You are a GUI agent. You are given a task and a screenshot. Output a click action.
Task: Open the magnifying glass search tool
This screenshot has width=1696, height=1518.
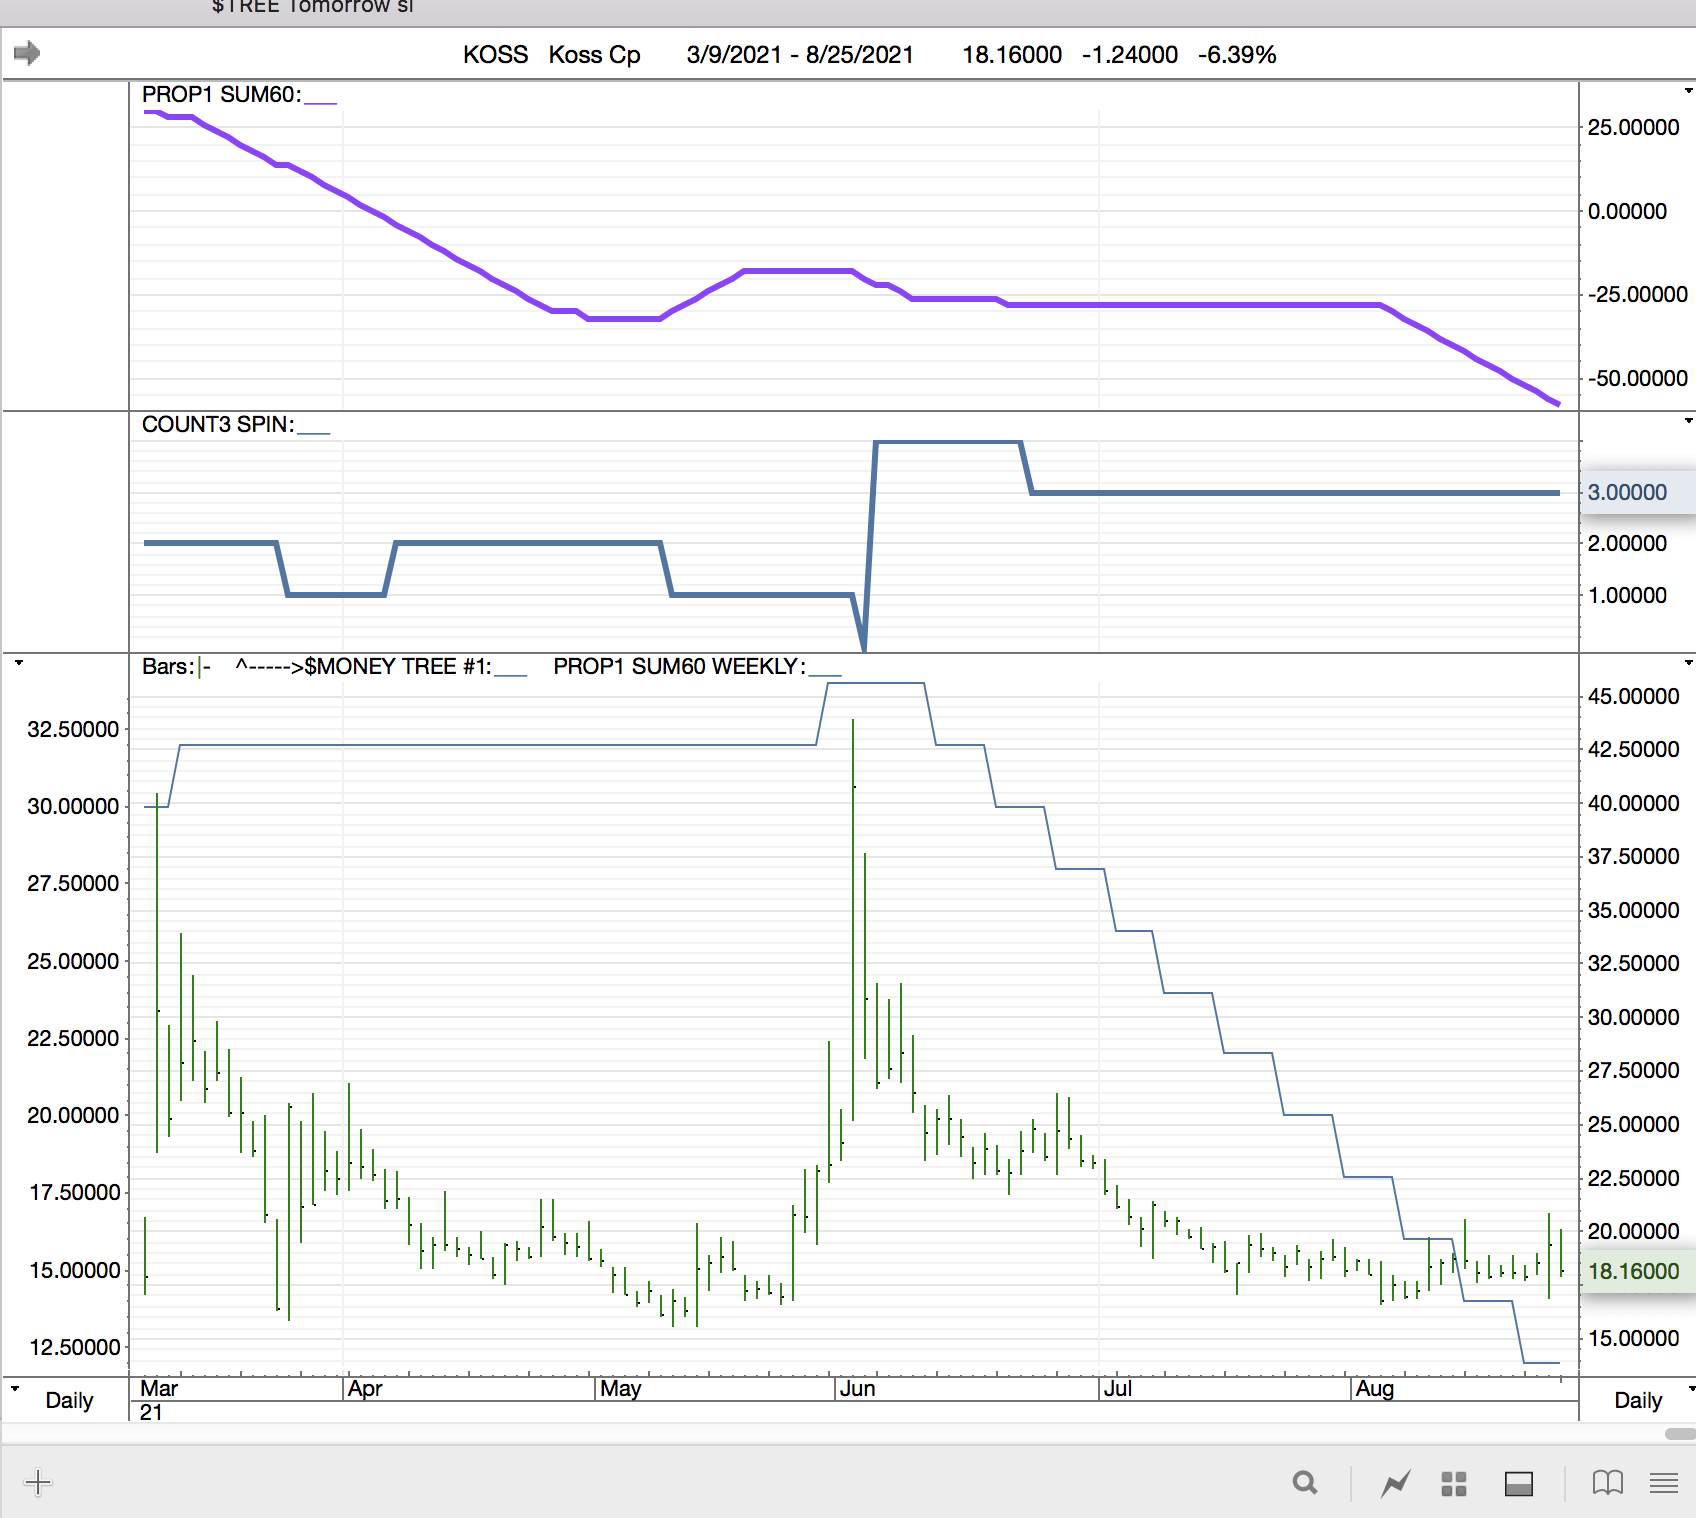coord(1304,1483)
